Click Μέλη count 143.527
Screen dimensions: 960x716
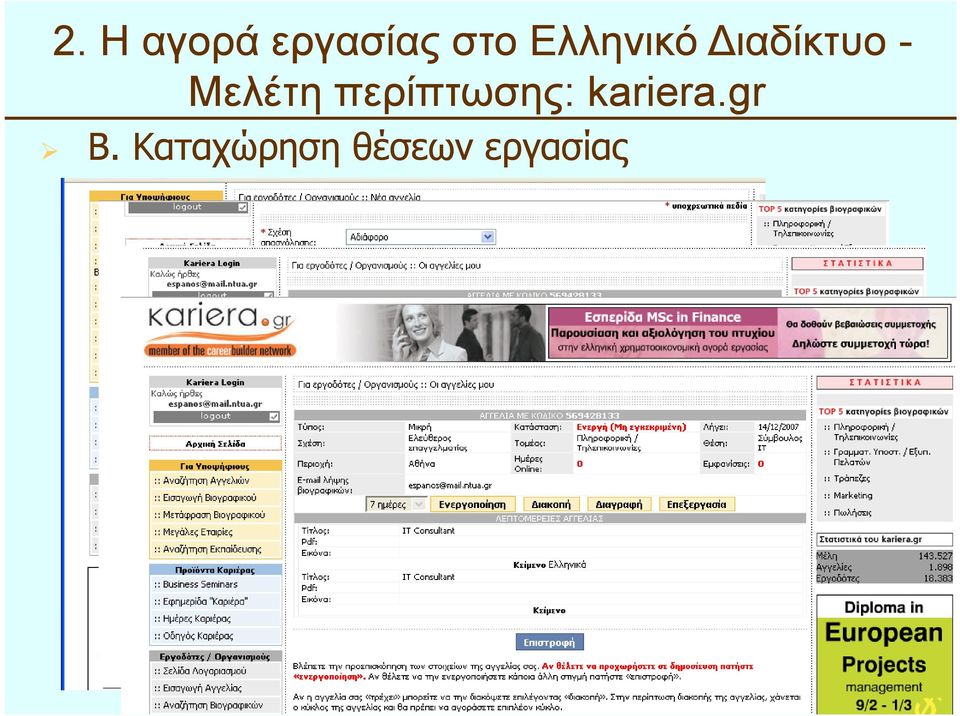pos(936,556)
